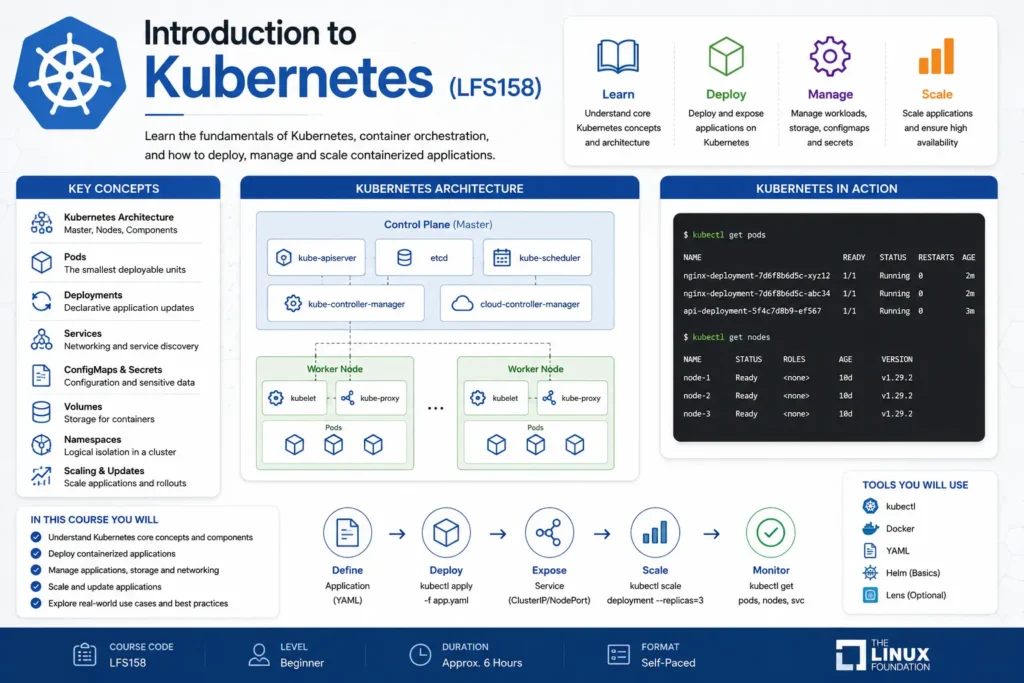Click checkmark beside 'Scale and update applications'

pos(36,586)
